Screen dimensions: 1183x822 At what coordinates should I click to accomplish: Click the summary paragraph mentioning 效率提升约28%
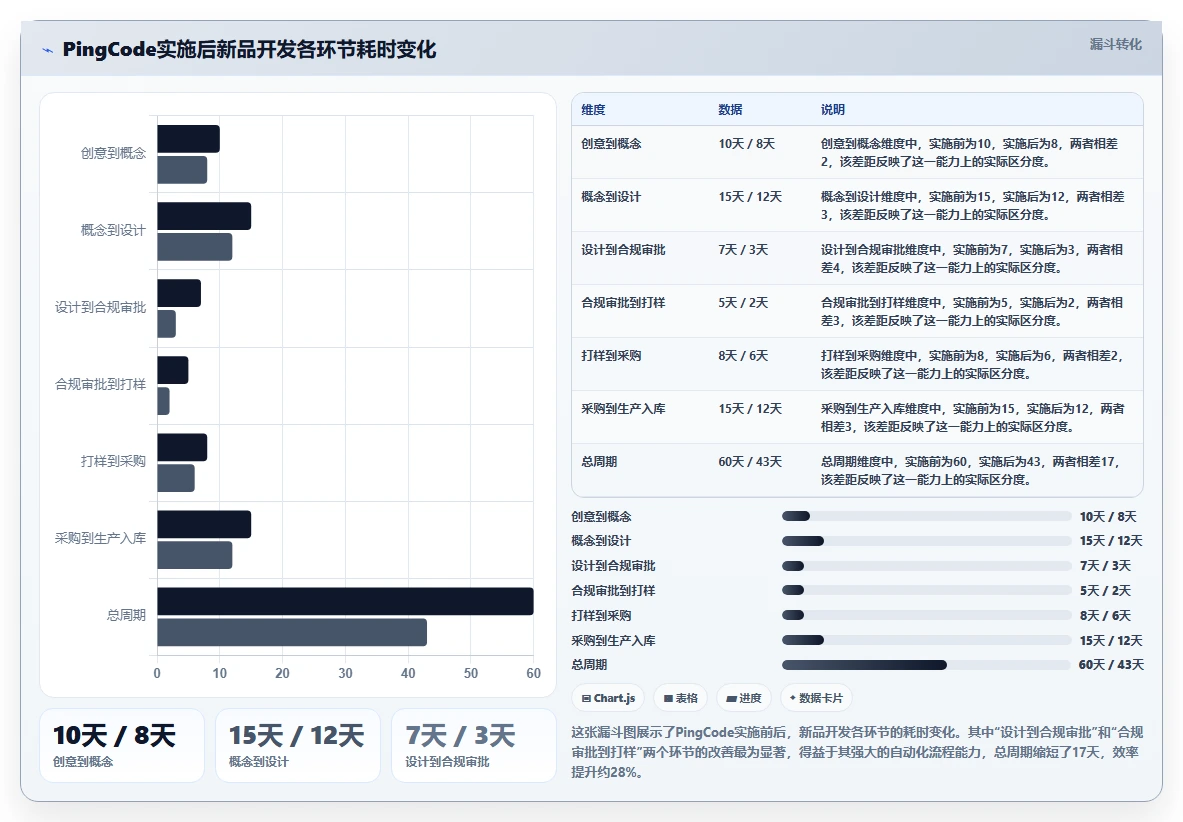pos(857,752)
